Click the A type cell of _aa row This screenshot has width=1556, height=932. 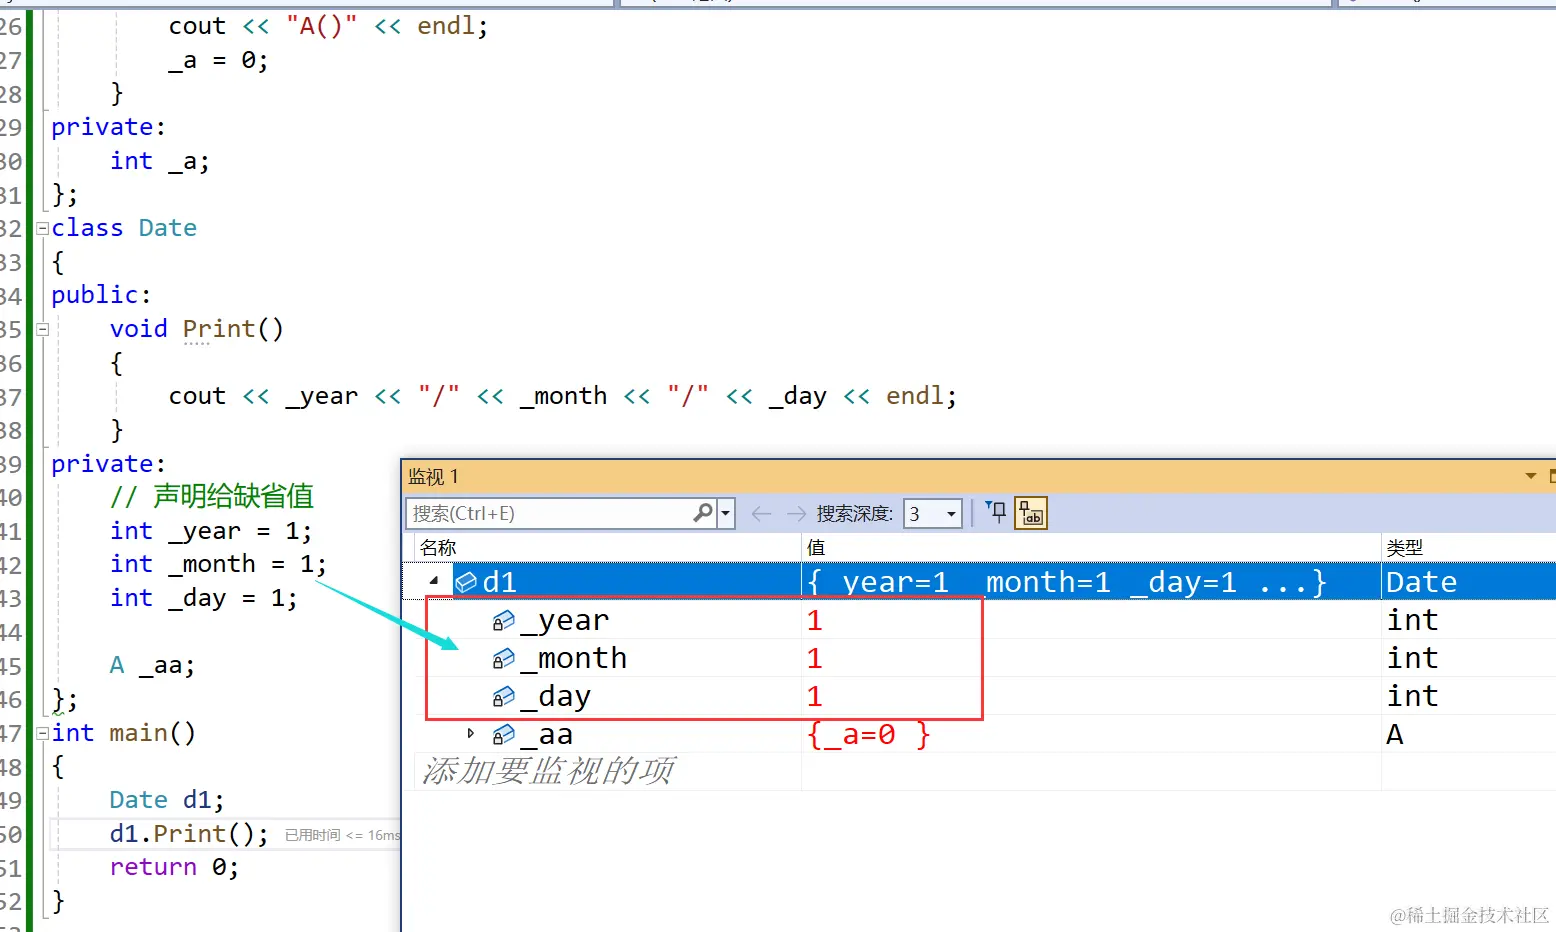[x=1395, y=735]
